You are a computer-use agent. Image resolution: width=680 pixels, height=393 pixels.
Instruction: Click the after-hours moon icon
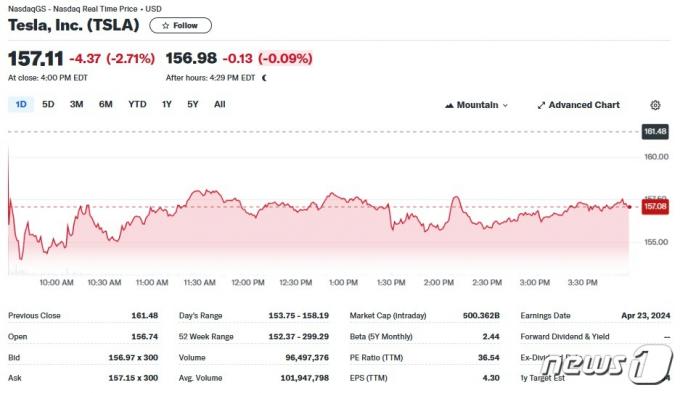point(264,78)
